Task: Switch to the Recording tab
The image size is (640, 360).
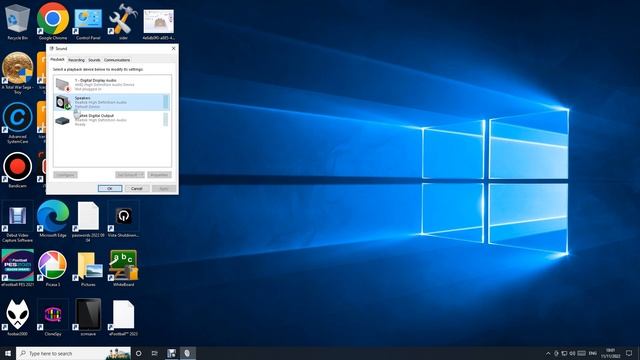Action: 76,60
